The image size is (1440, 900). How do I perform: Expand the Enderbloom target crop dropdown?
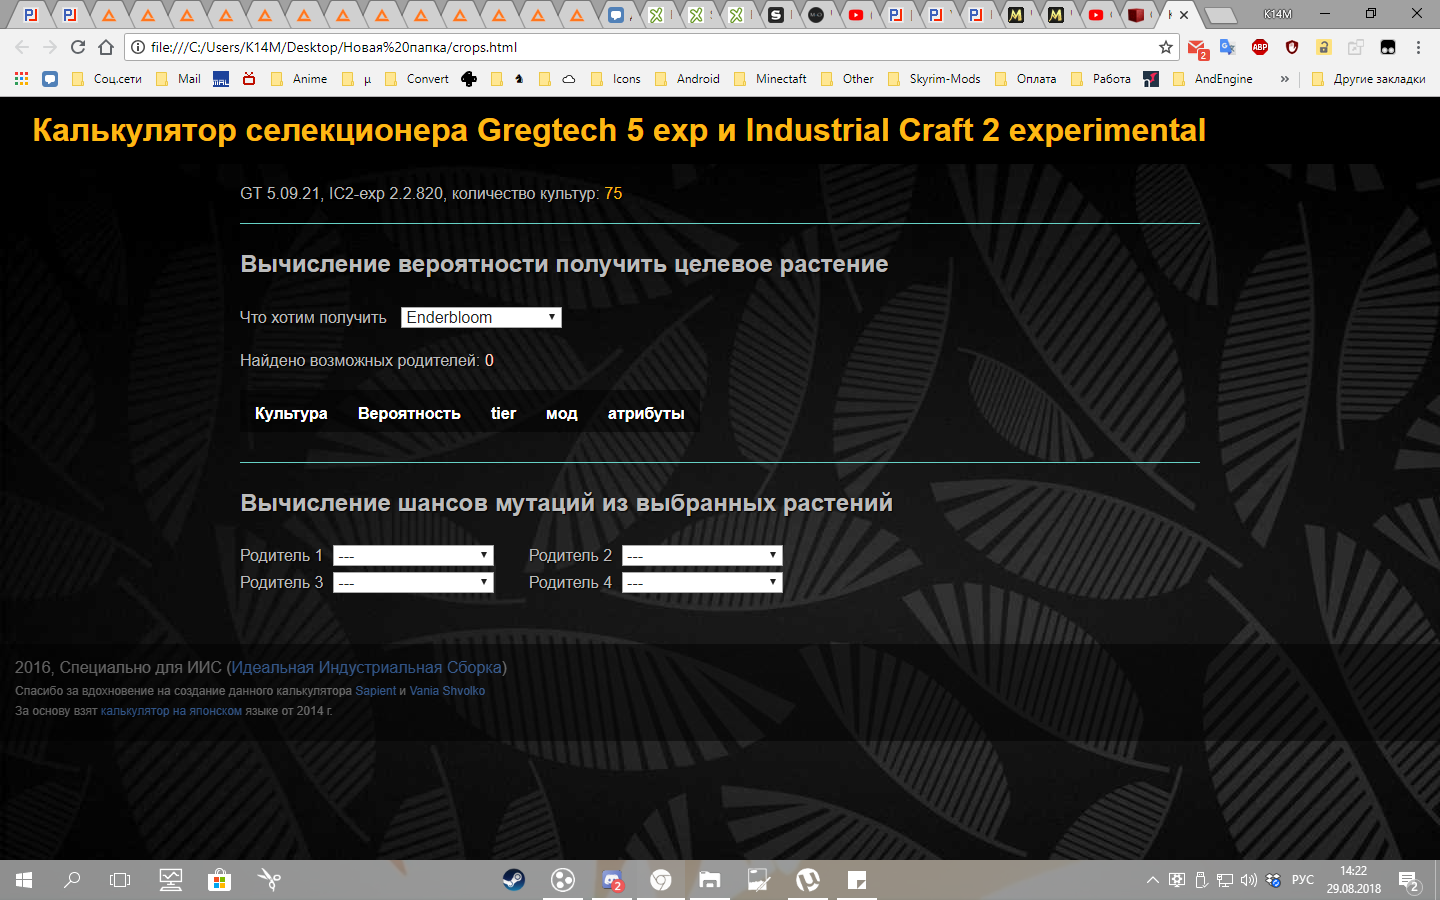(x=481, y=317)
